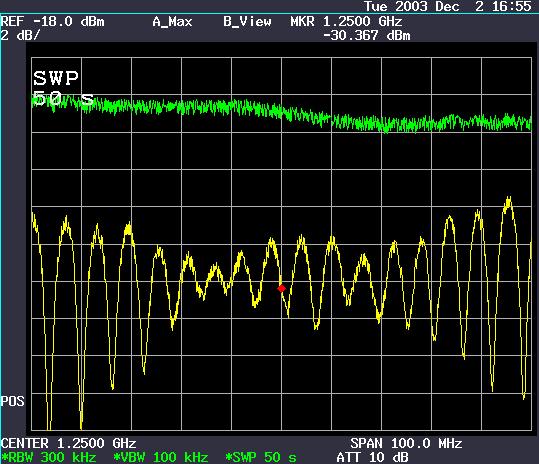Select the CENTER 1.2500 GHz field
Viewport: 539px width, 464px height.
click(68, 443)
